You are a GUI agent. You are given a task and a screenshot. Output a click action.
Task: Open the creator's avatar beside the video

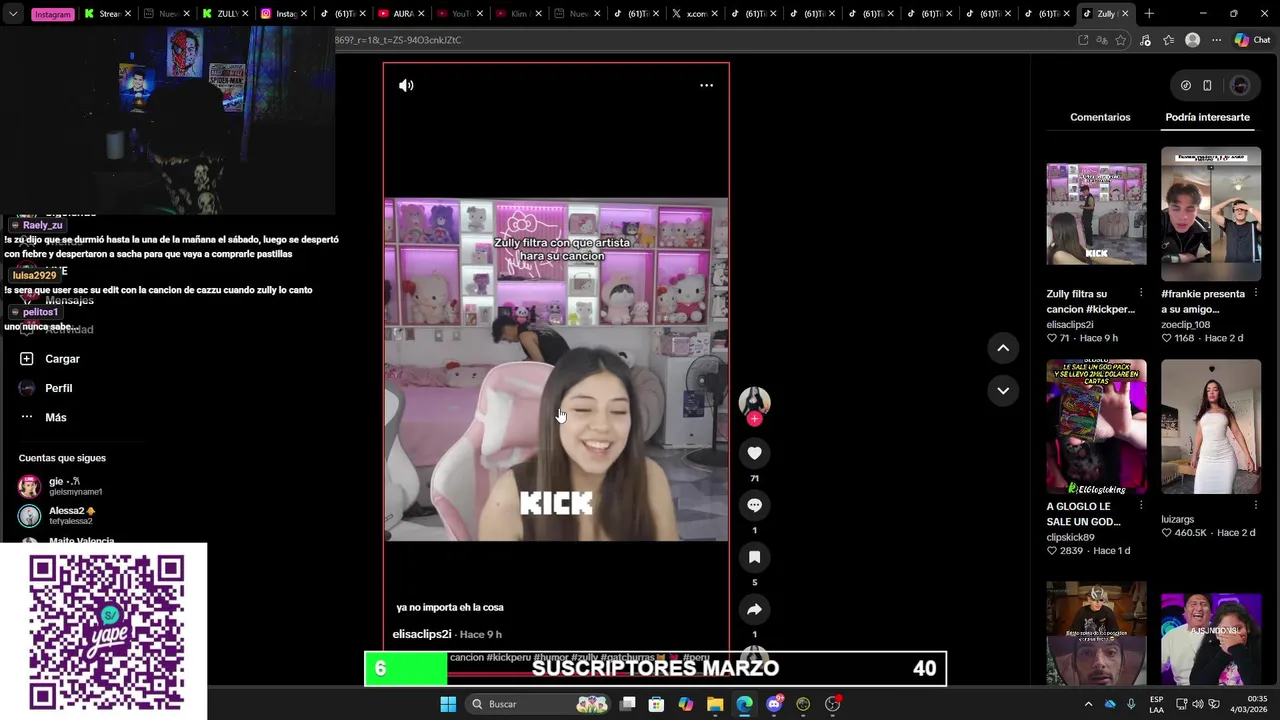tap(754, 401)
